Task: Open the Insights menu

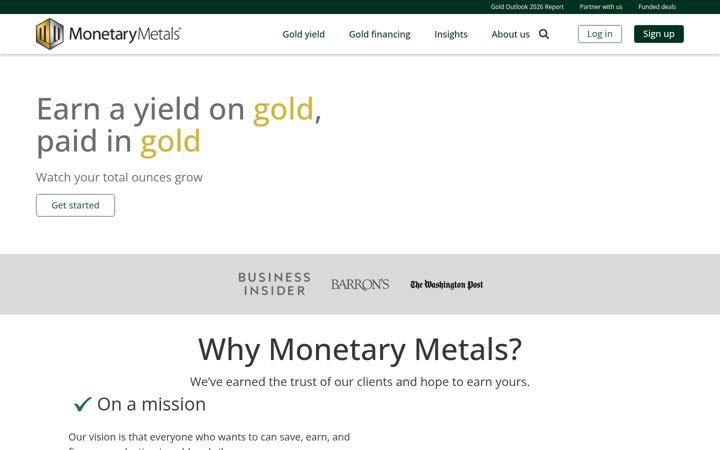Action: point(451,34)
